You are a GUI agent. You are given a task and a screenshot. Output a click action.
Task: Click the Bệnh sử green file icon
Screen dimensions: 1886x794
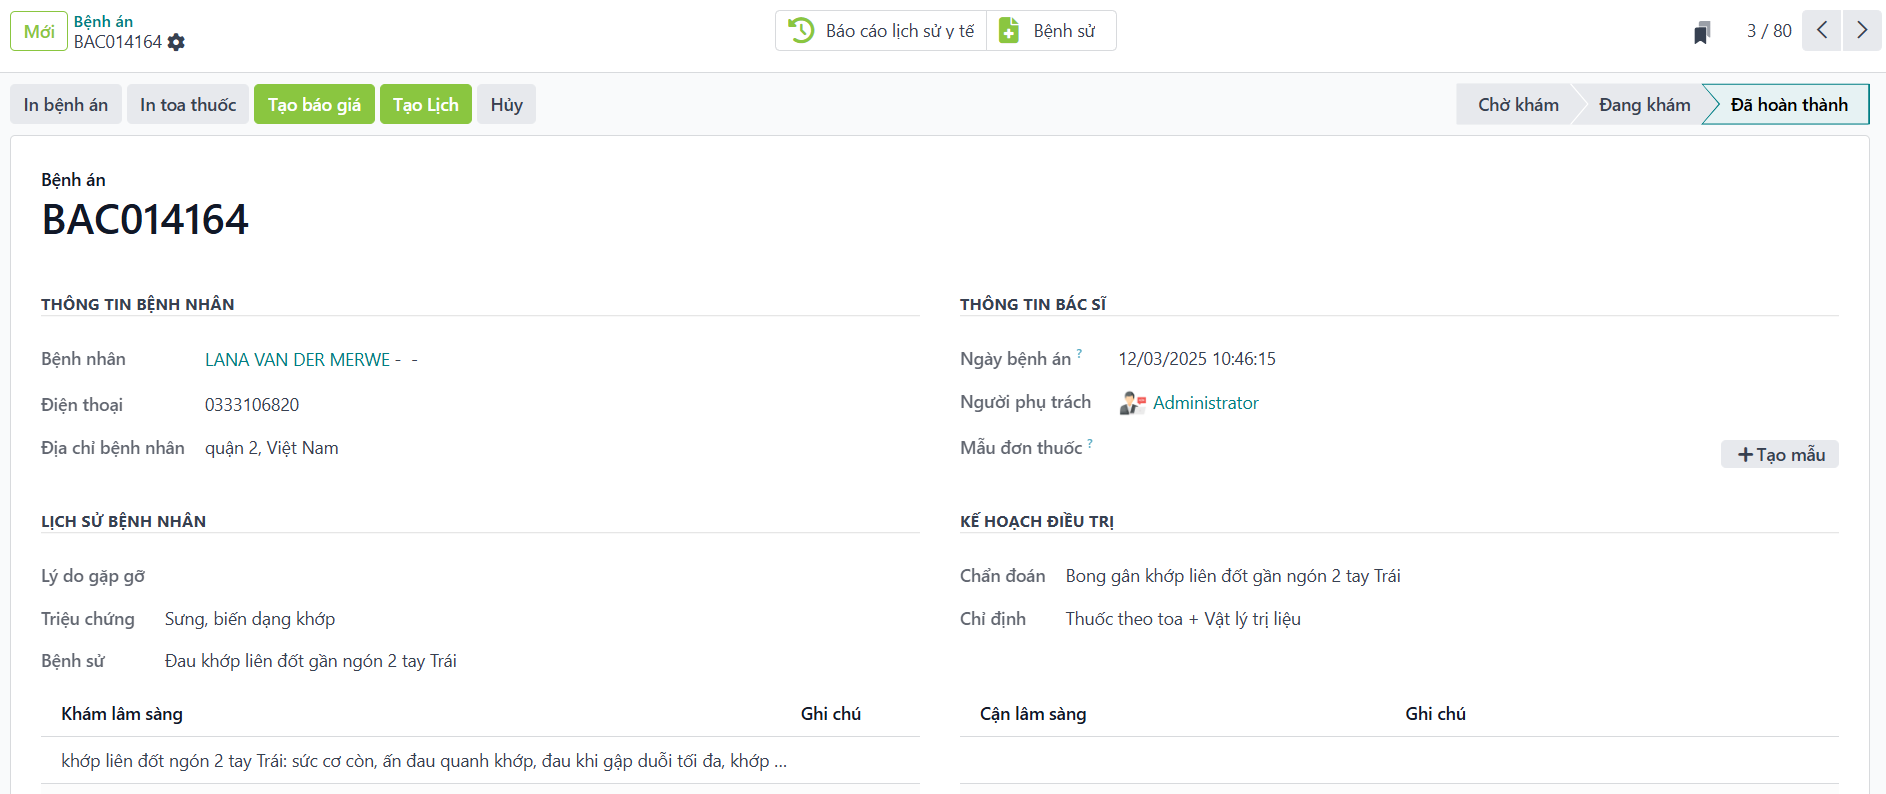tap(1009, 31)
